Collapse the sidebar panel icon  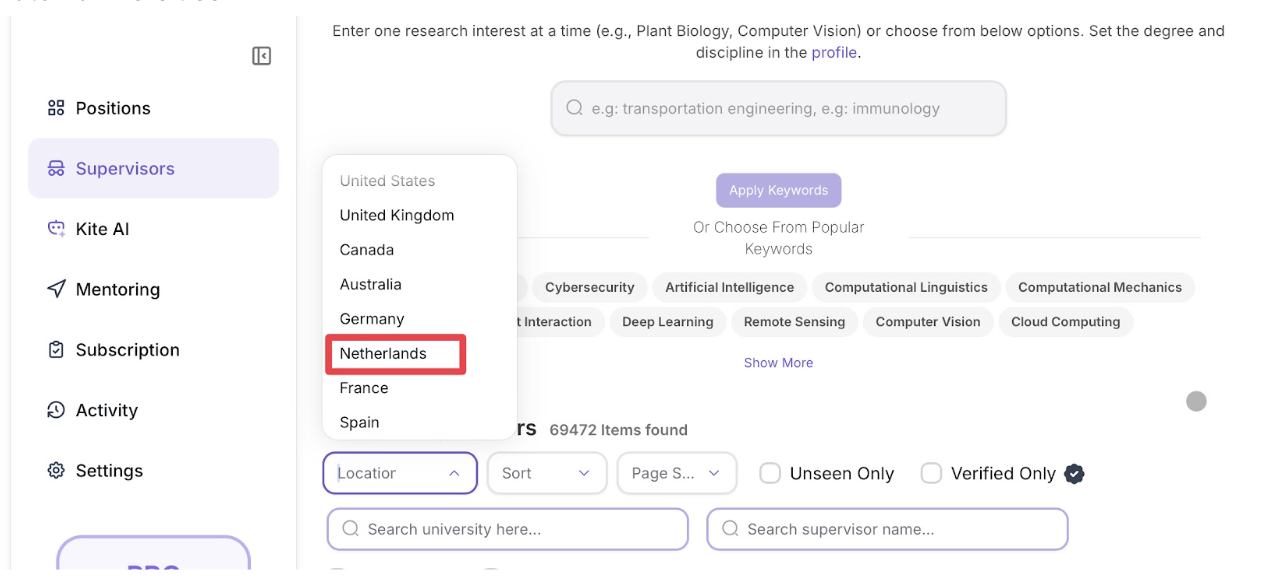coord(261,56)
